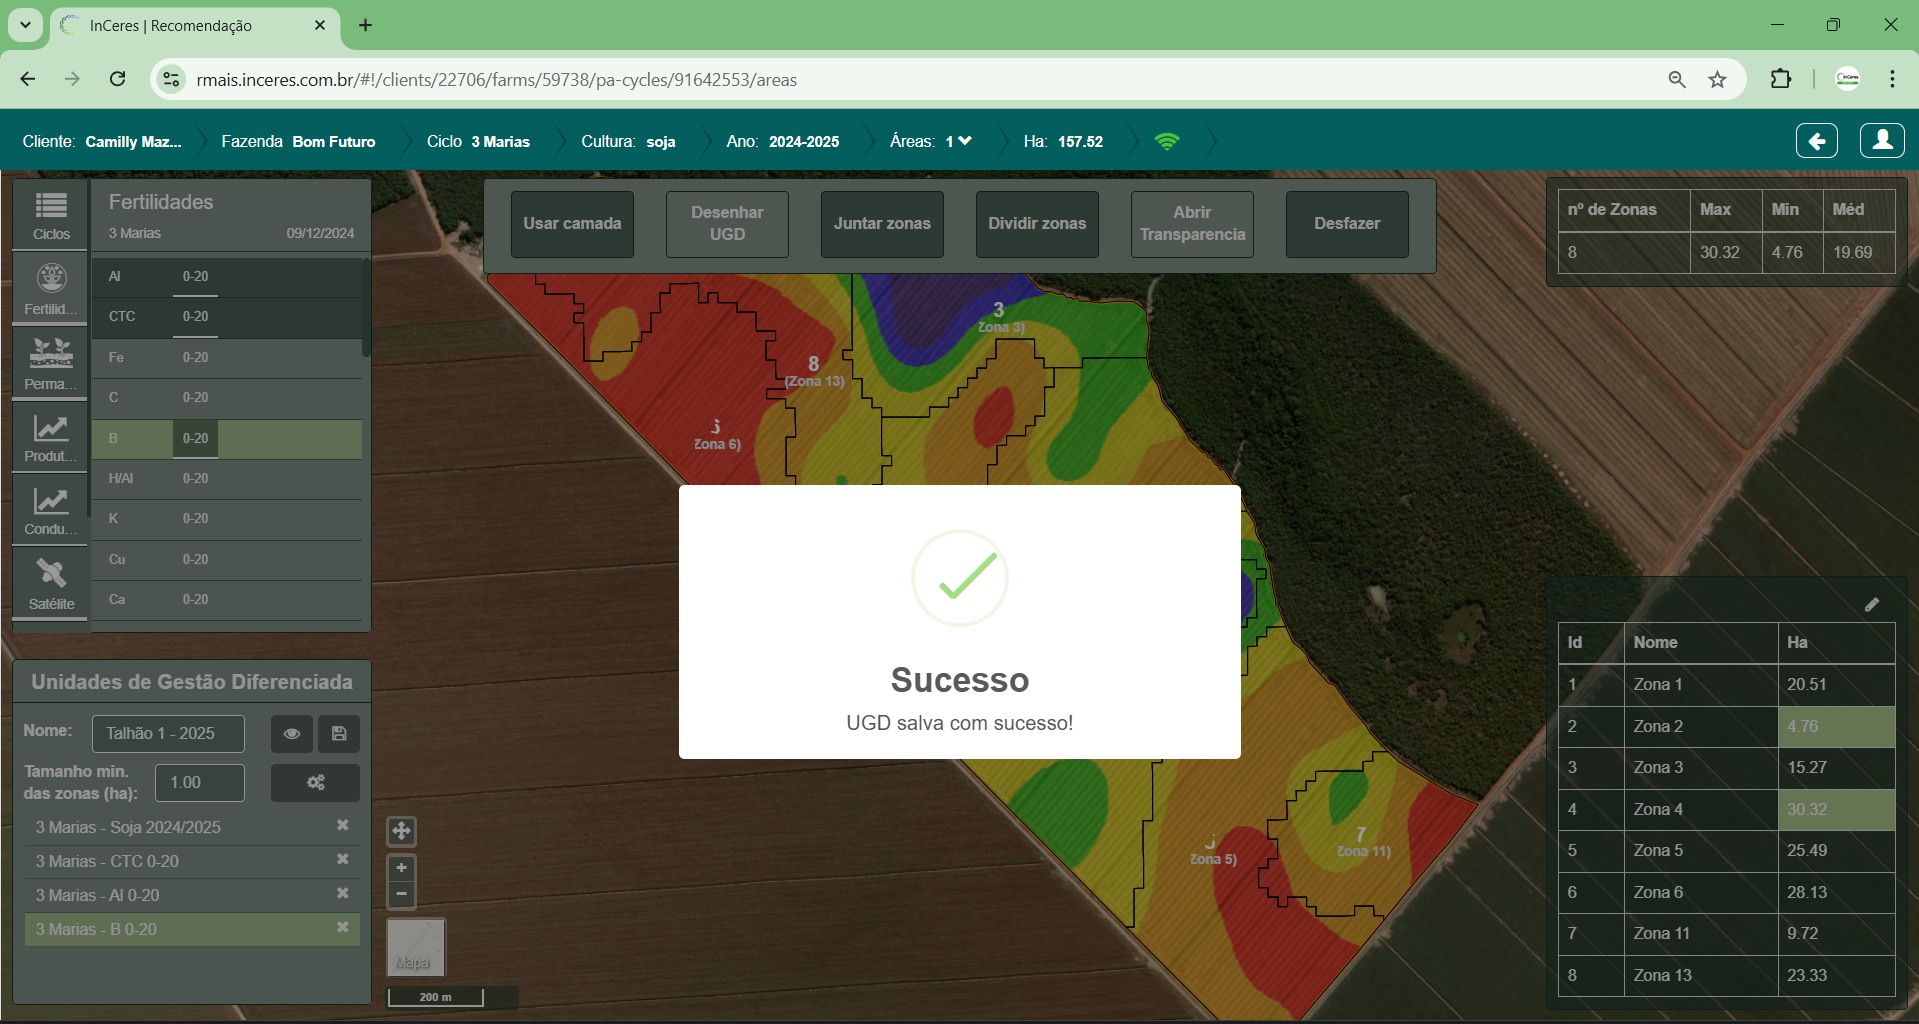Screen dimensions: 1919x1024
Task: Click the back arrow button in header
Action: click(x=1817, y=141)
